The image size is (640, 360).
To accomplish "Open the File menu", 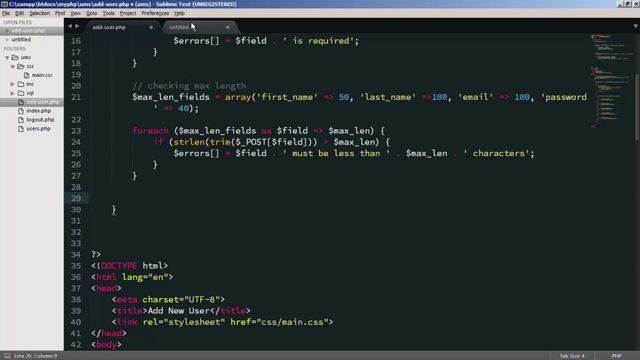I will pyautogui.click(x=6, y=13).
